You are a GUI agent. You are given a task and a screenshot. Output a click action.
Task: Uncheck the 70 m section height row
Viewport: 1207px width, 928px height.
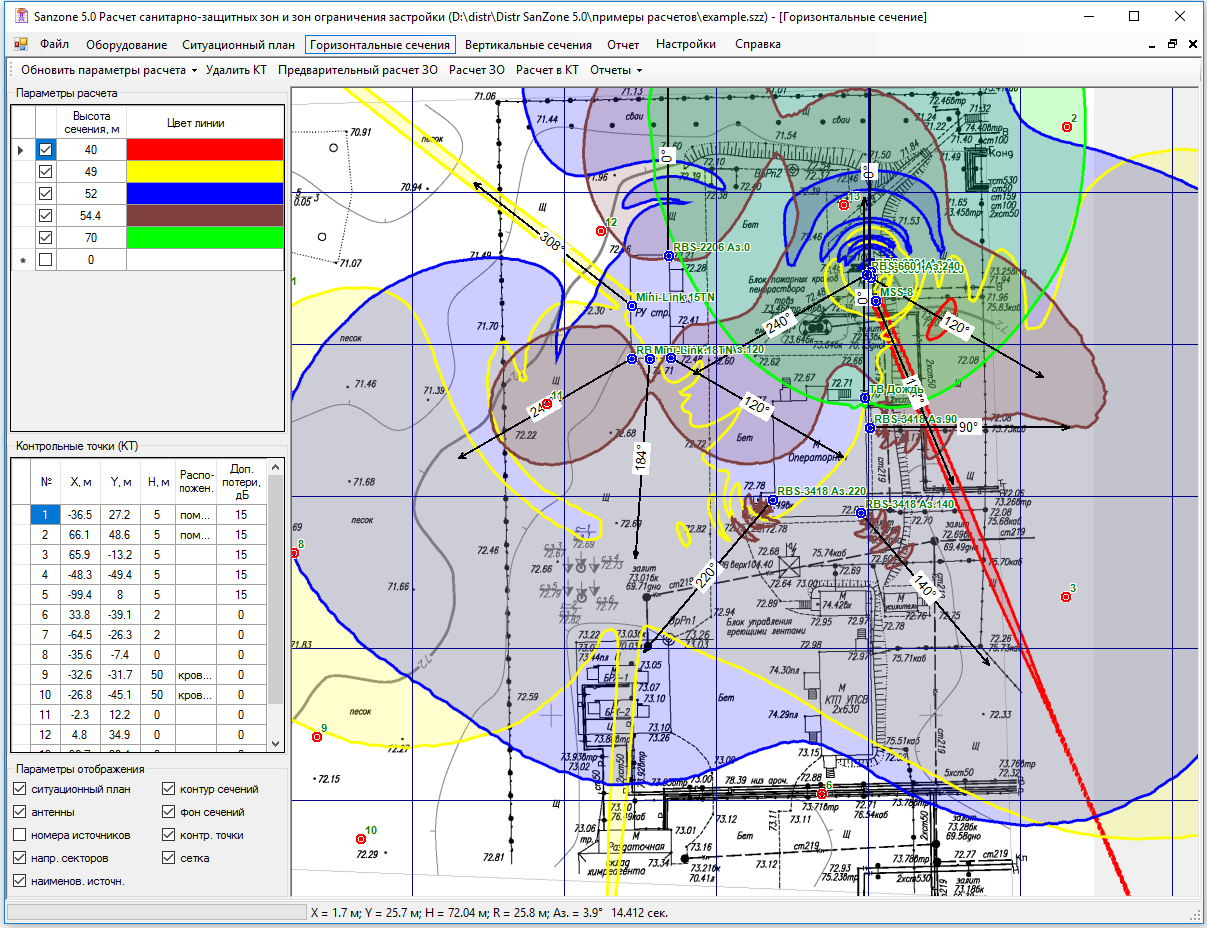pos(45,237)
